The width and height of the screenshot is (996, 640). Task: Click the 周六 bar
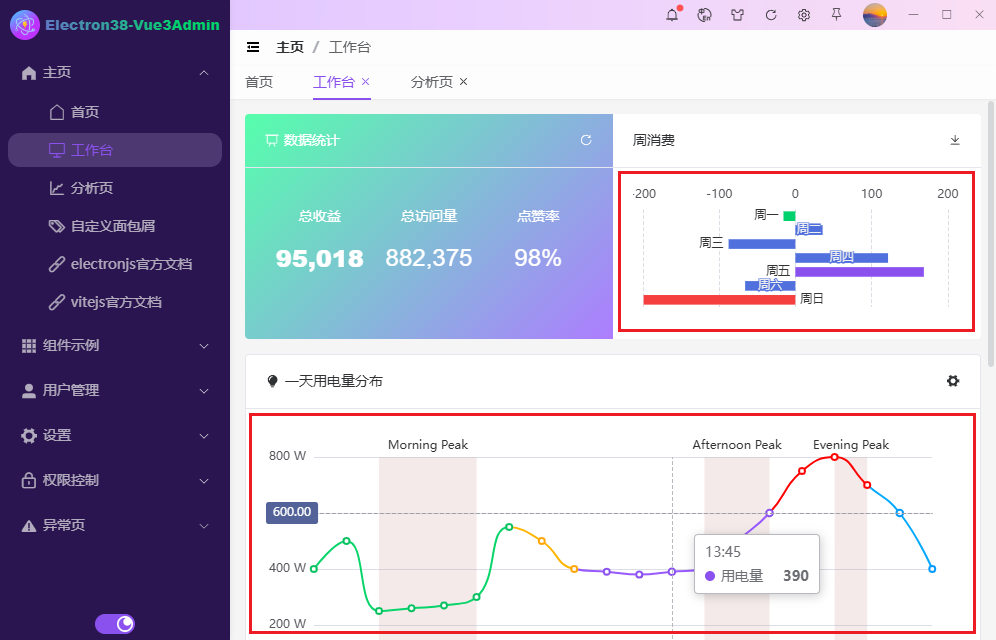click(x=770, y=286)
